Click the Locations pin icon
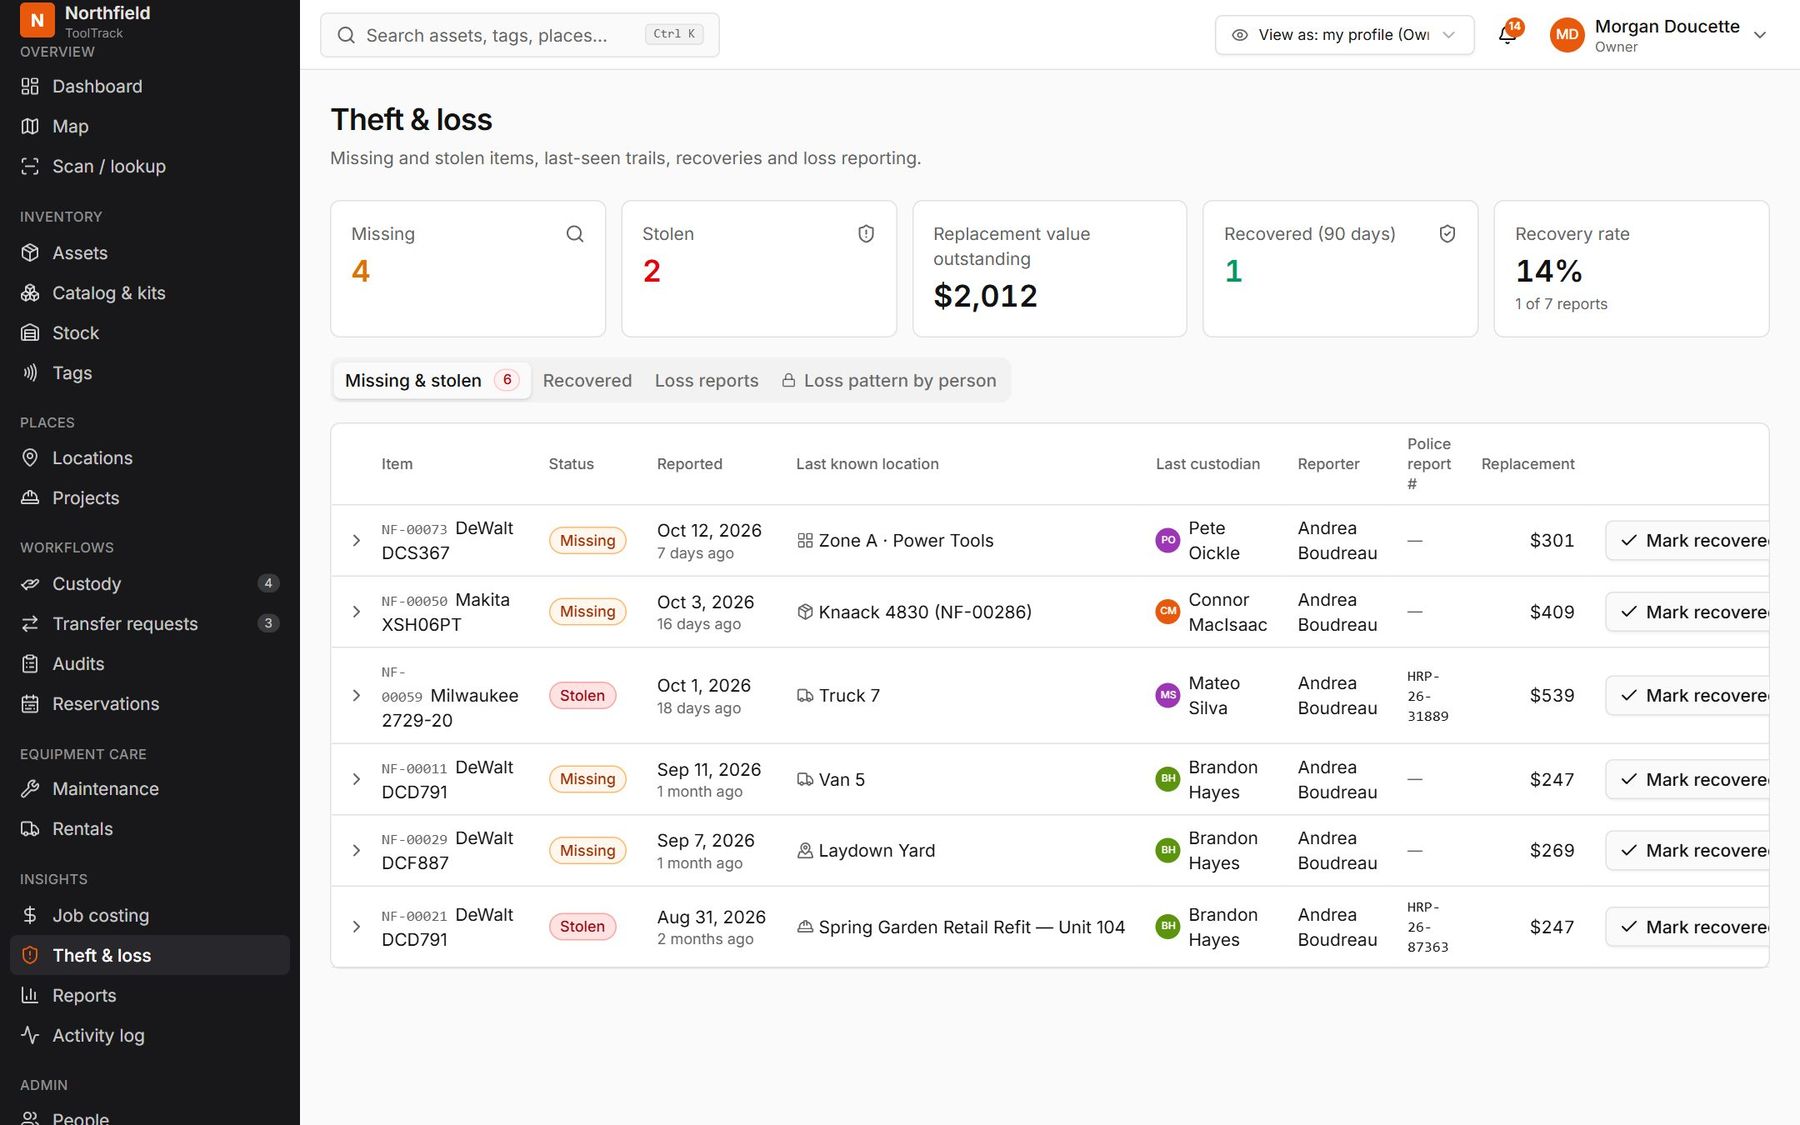Viewport: 1800px width, 1125px height. [x=30, y=458]
